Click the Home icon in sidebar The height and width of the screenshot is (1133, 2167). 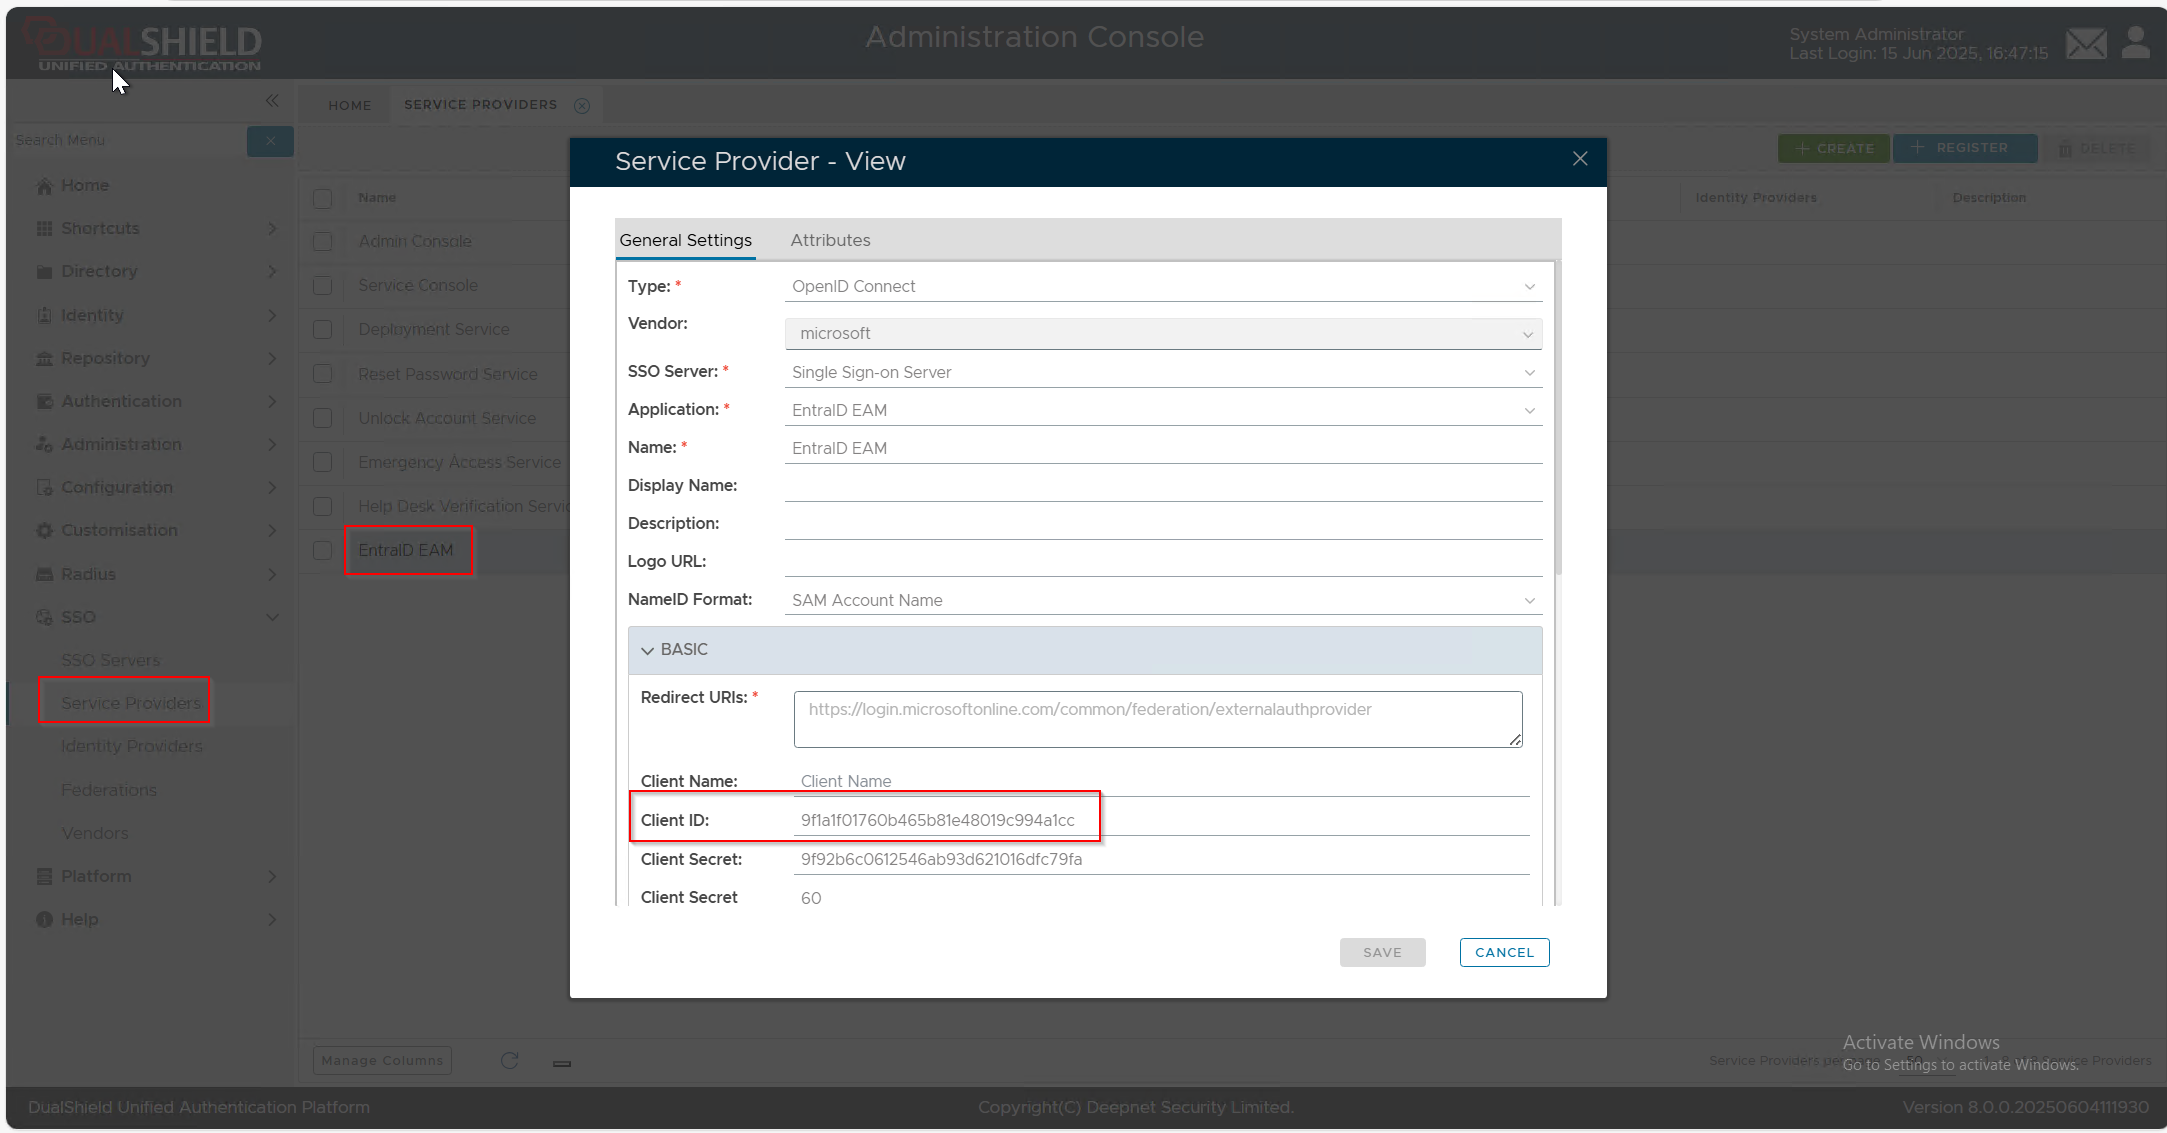click(44, 186)
